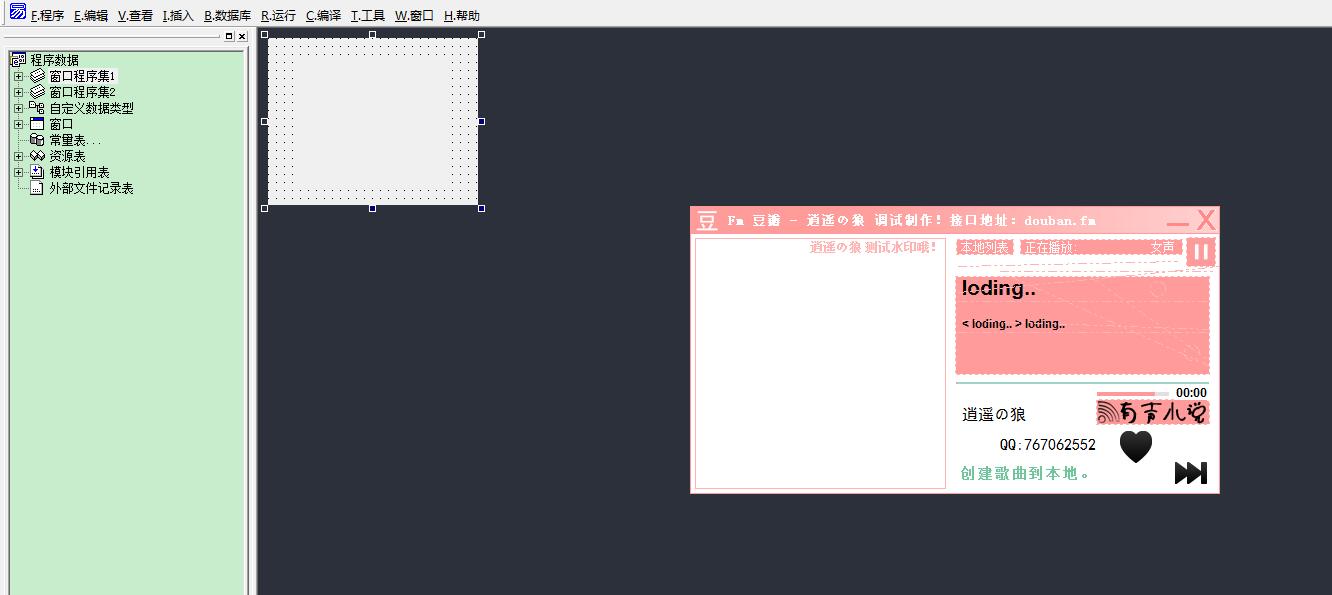Minimize the Fm 豆瓣 player window
Viewport: 1332px width, 595px height.
[x=1178, y=222]
